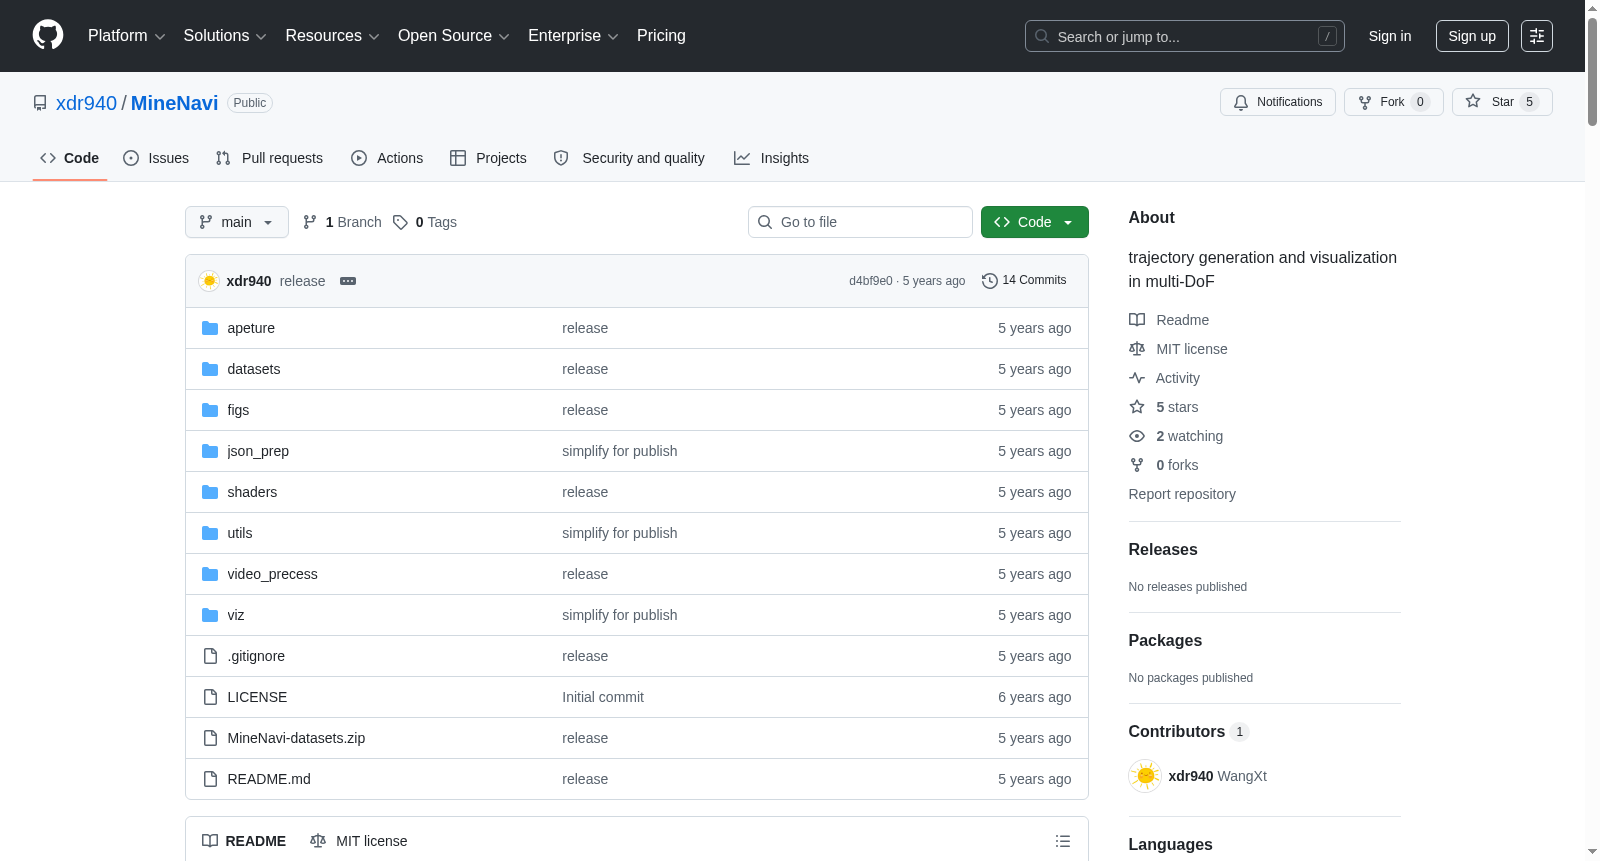The height and width of the screenshot is (861, 1600).
Task: Open the figs folder icon
Action: [x=210, y=410]
